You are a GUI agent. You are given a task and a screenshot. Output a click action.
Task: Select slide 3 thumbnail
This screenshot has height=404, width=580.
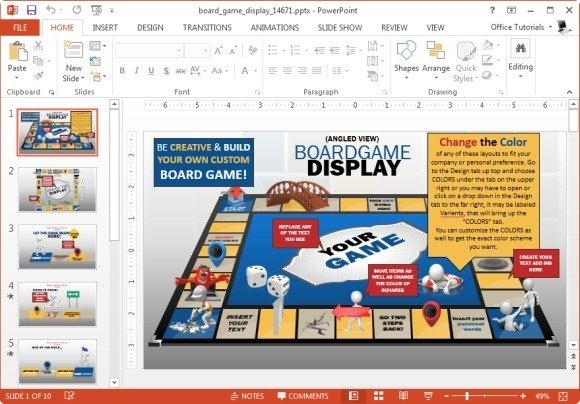pos(57,246)
